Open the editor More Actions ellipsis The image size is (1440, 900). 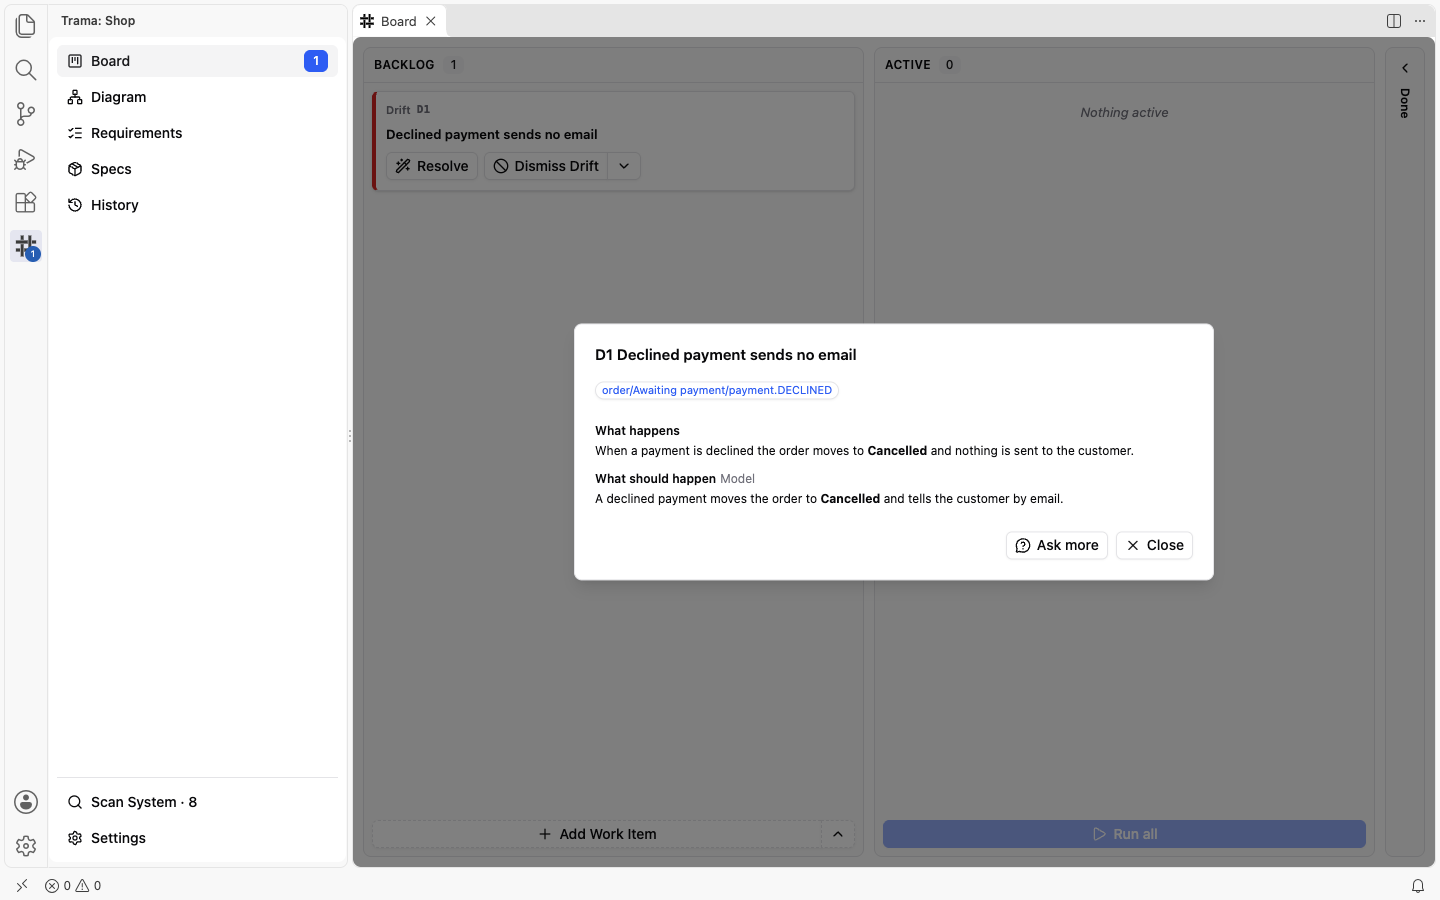click(x=1420, y=21)
